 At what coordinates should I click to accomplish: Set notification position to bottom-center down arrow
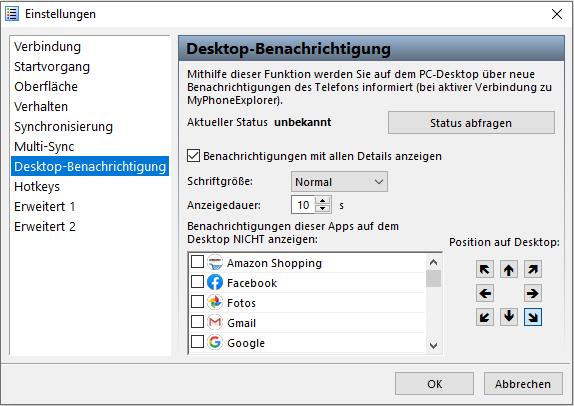(508, 317)
